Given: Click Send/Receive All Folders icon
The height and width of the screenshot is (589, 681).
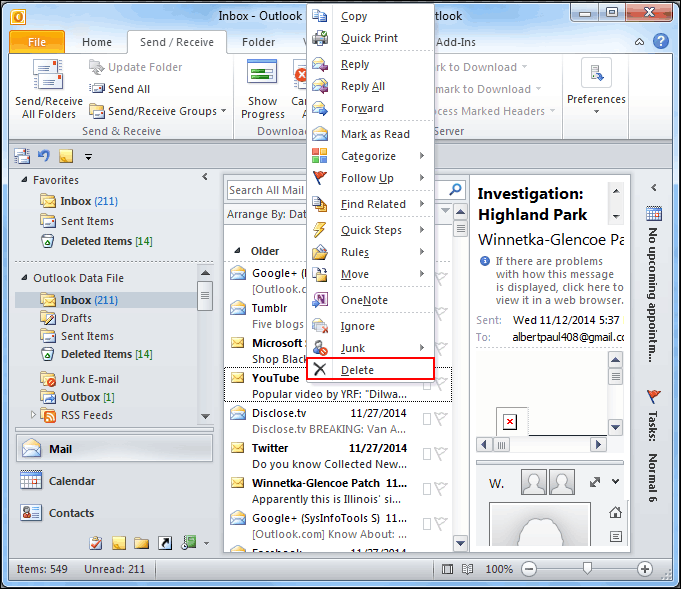Looking at the screenshot, I should (x=48, y=74).
